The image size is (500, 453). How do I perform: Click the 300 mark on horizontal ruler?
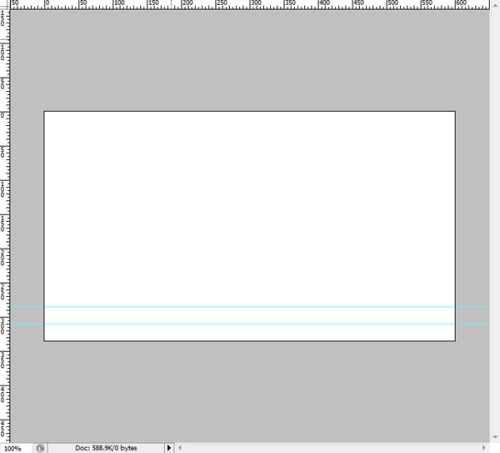pyautogui.click(x=256, y=4)
